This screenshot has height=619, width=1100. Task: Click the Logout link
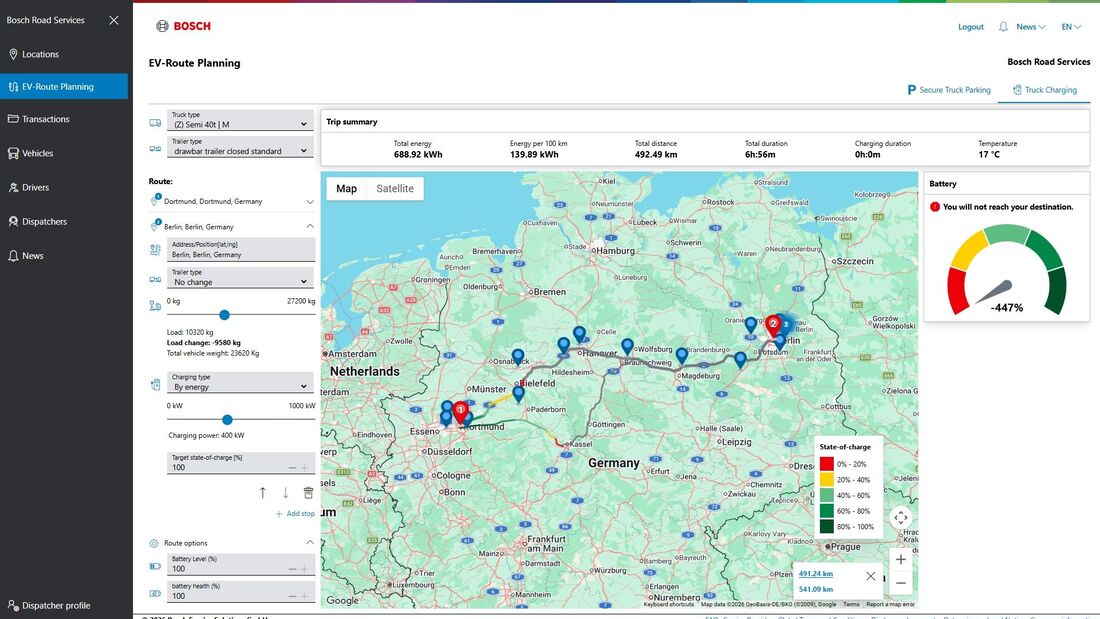(970, 27)
